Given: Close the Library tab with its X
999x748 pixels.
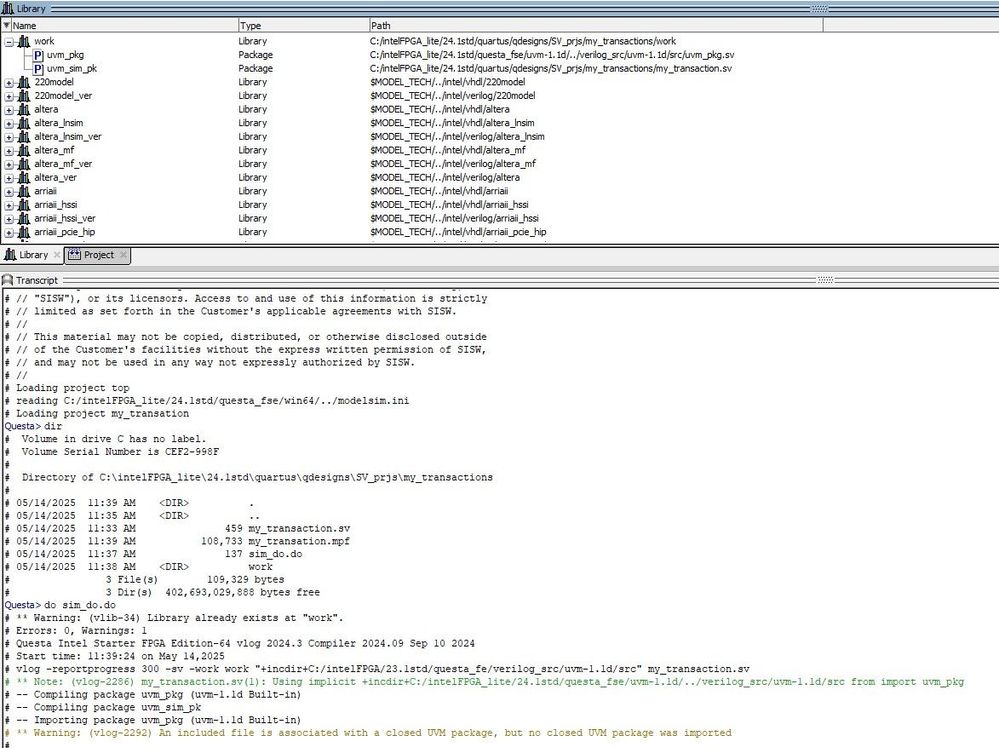Looking at the screenshot, I should click(57, 255).
